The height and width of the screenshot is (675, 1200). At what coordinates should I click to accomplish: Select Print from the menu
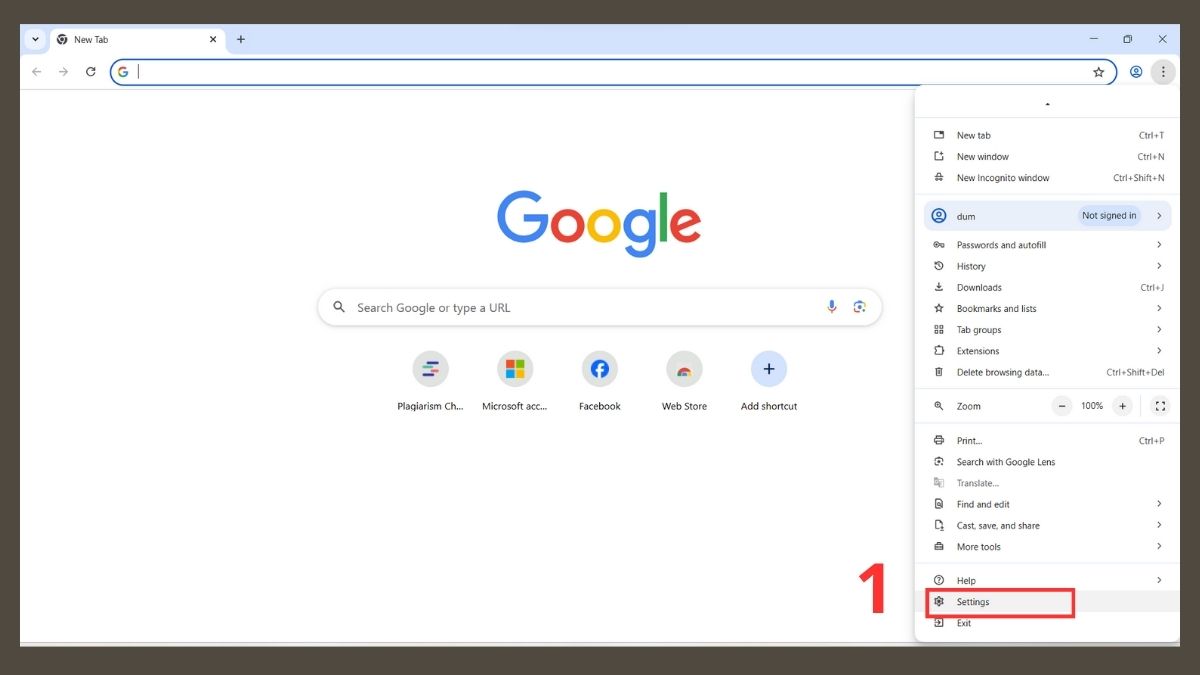(x=1048, y=441)
